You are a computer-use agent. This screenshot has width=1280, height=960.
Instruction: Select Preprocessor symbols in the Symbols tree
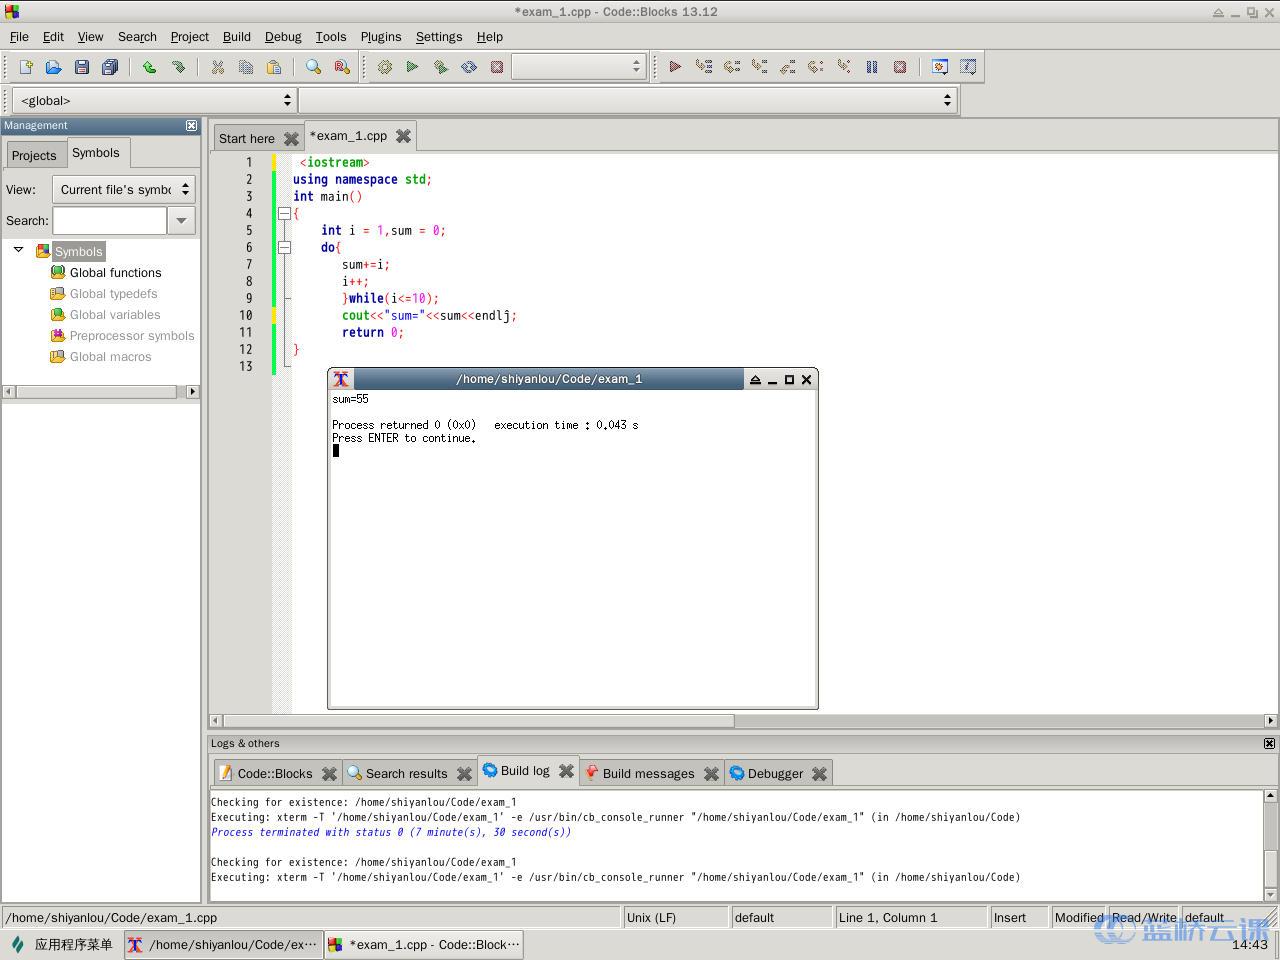pos(132,336)
